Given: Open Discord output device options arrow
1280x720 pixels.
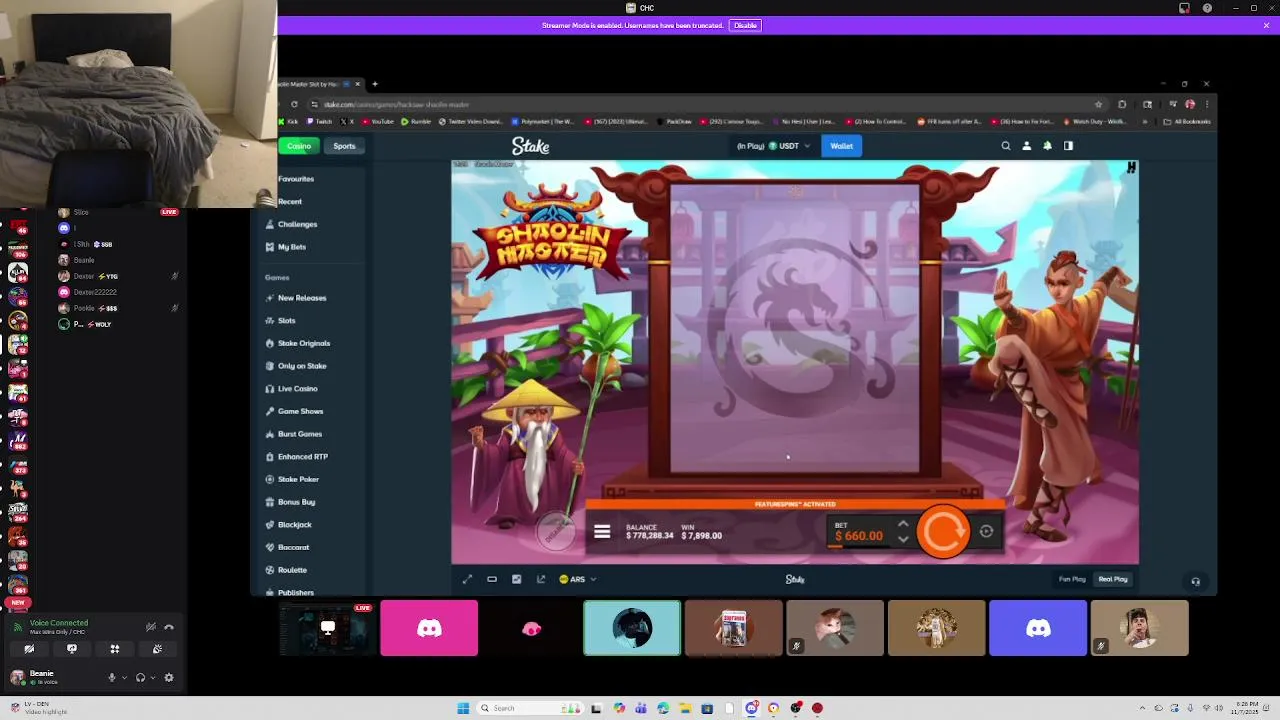Looking at the screenshot, I should click(x=152, y=677).
